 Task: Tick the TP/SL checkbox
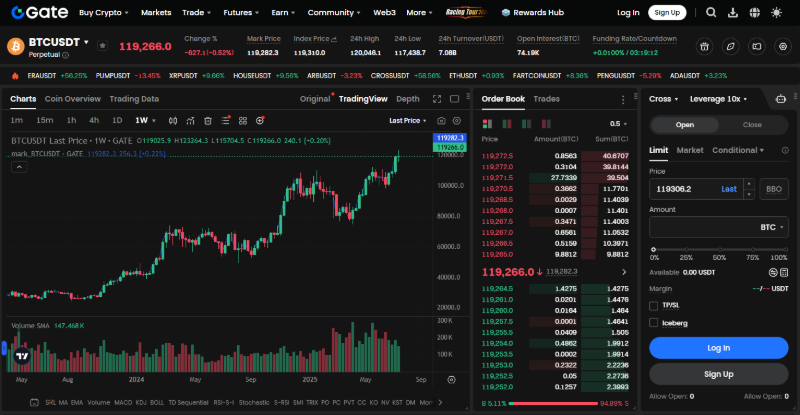(x=654, y=306)
